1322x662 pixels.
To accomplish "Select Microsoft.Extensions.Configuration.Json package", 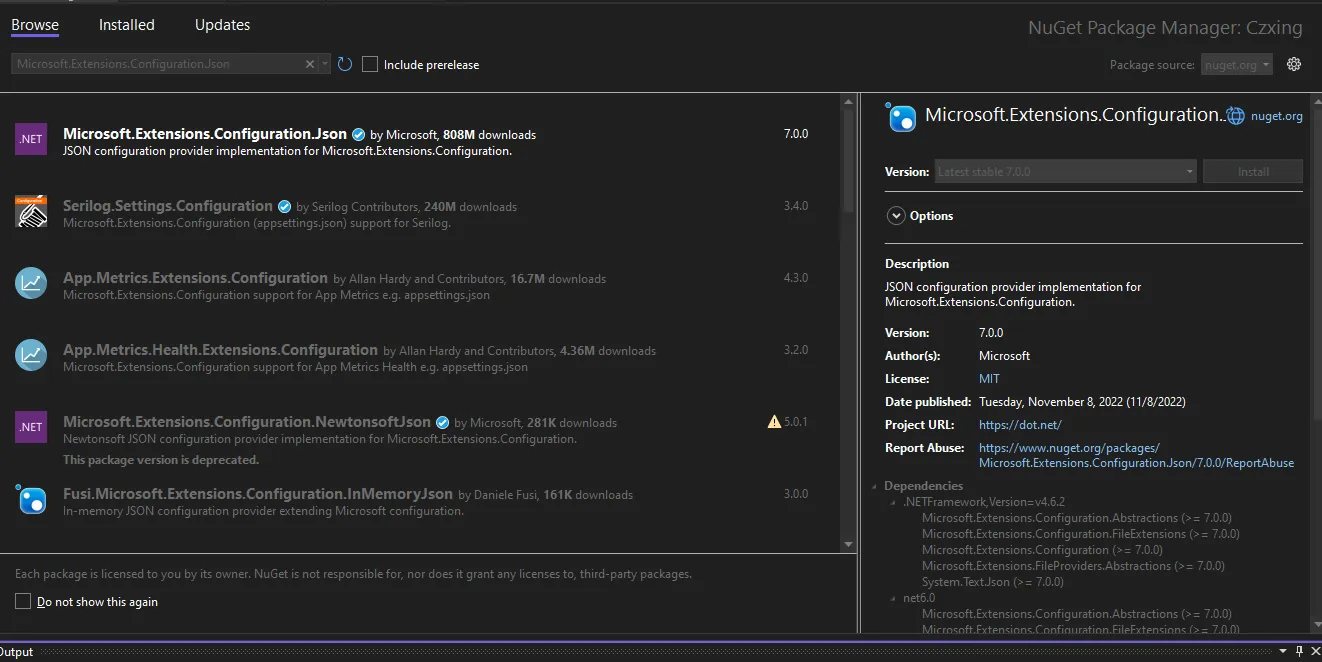I will (420, 141).
